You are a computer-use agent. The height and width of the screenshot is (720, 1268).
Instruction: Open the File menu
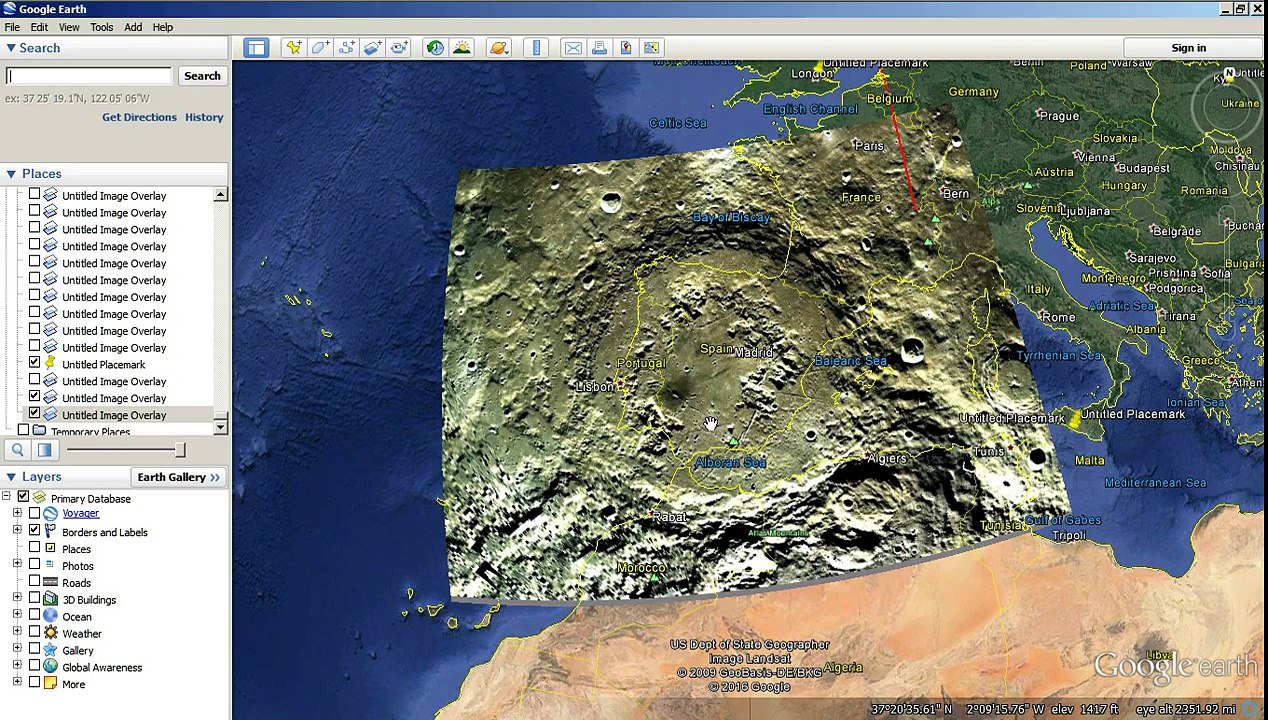pos(12,27)
